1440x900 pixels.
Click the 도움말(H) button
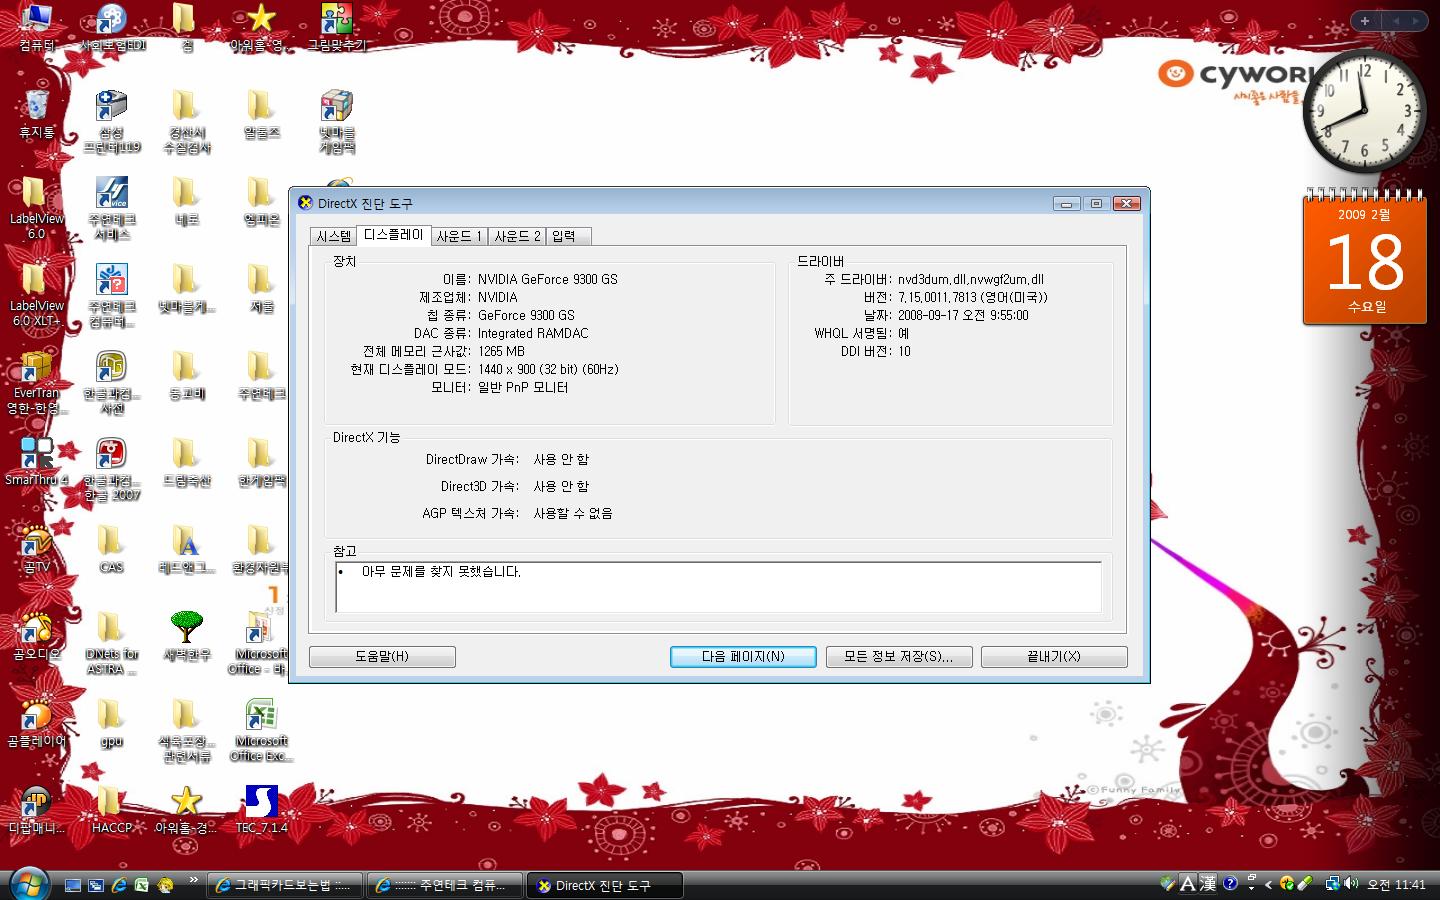[382, 656]
